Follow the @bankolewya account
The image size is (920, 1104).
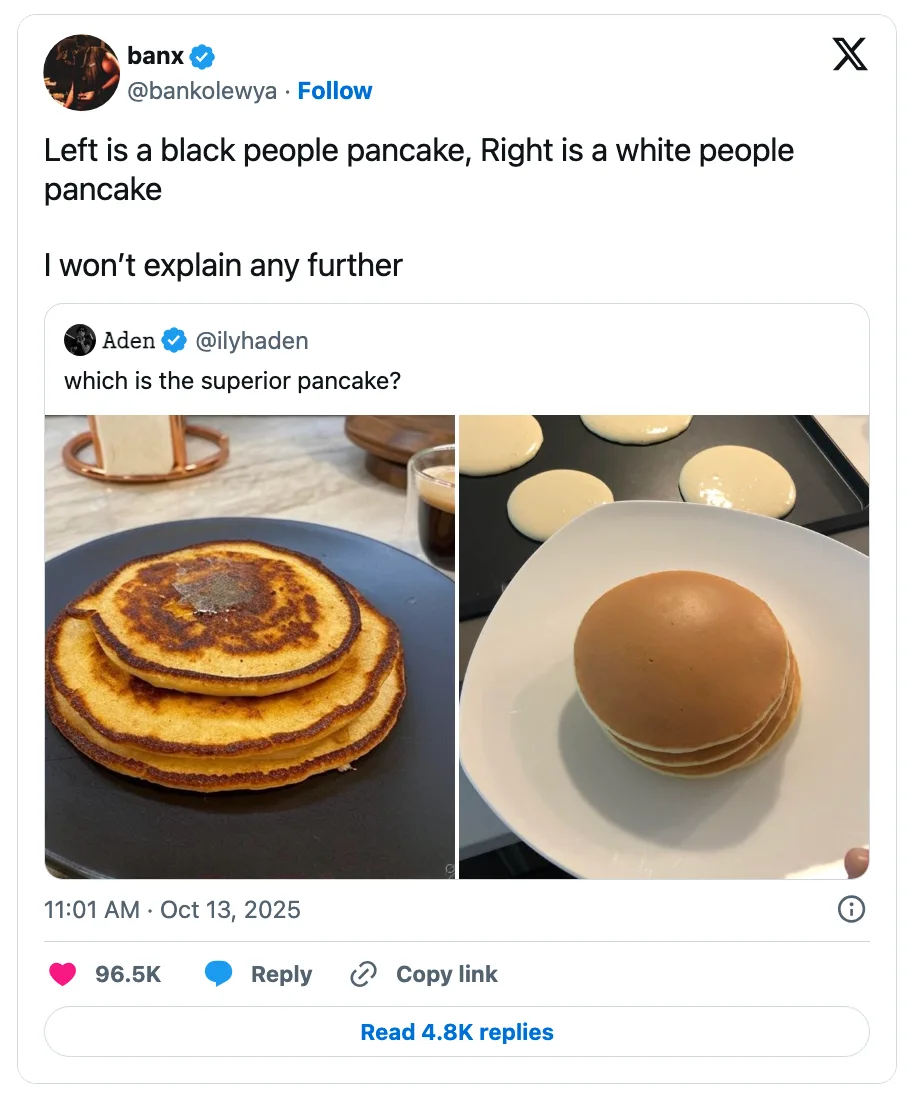click(x=335, y=91)
